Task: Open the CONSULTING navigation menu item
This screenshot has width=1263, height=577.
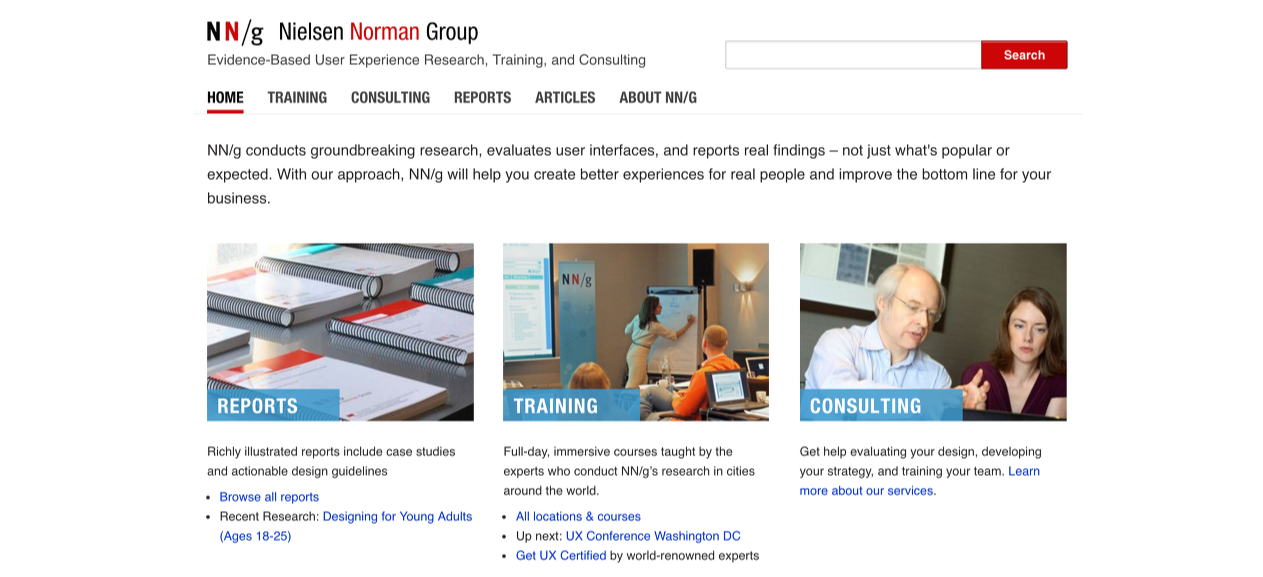Action: 390,98
